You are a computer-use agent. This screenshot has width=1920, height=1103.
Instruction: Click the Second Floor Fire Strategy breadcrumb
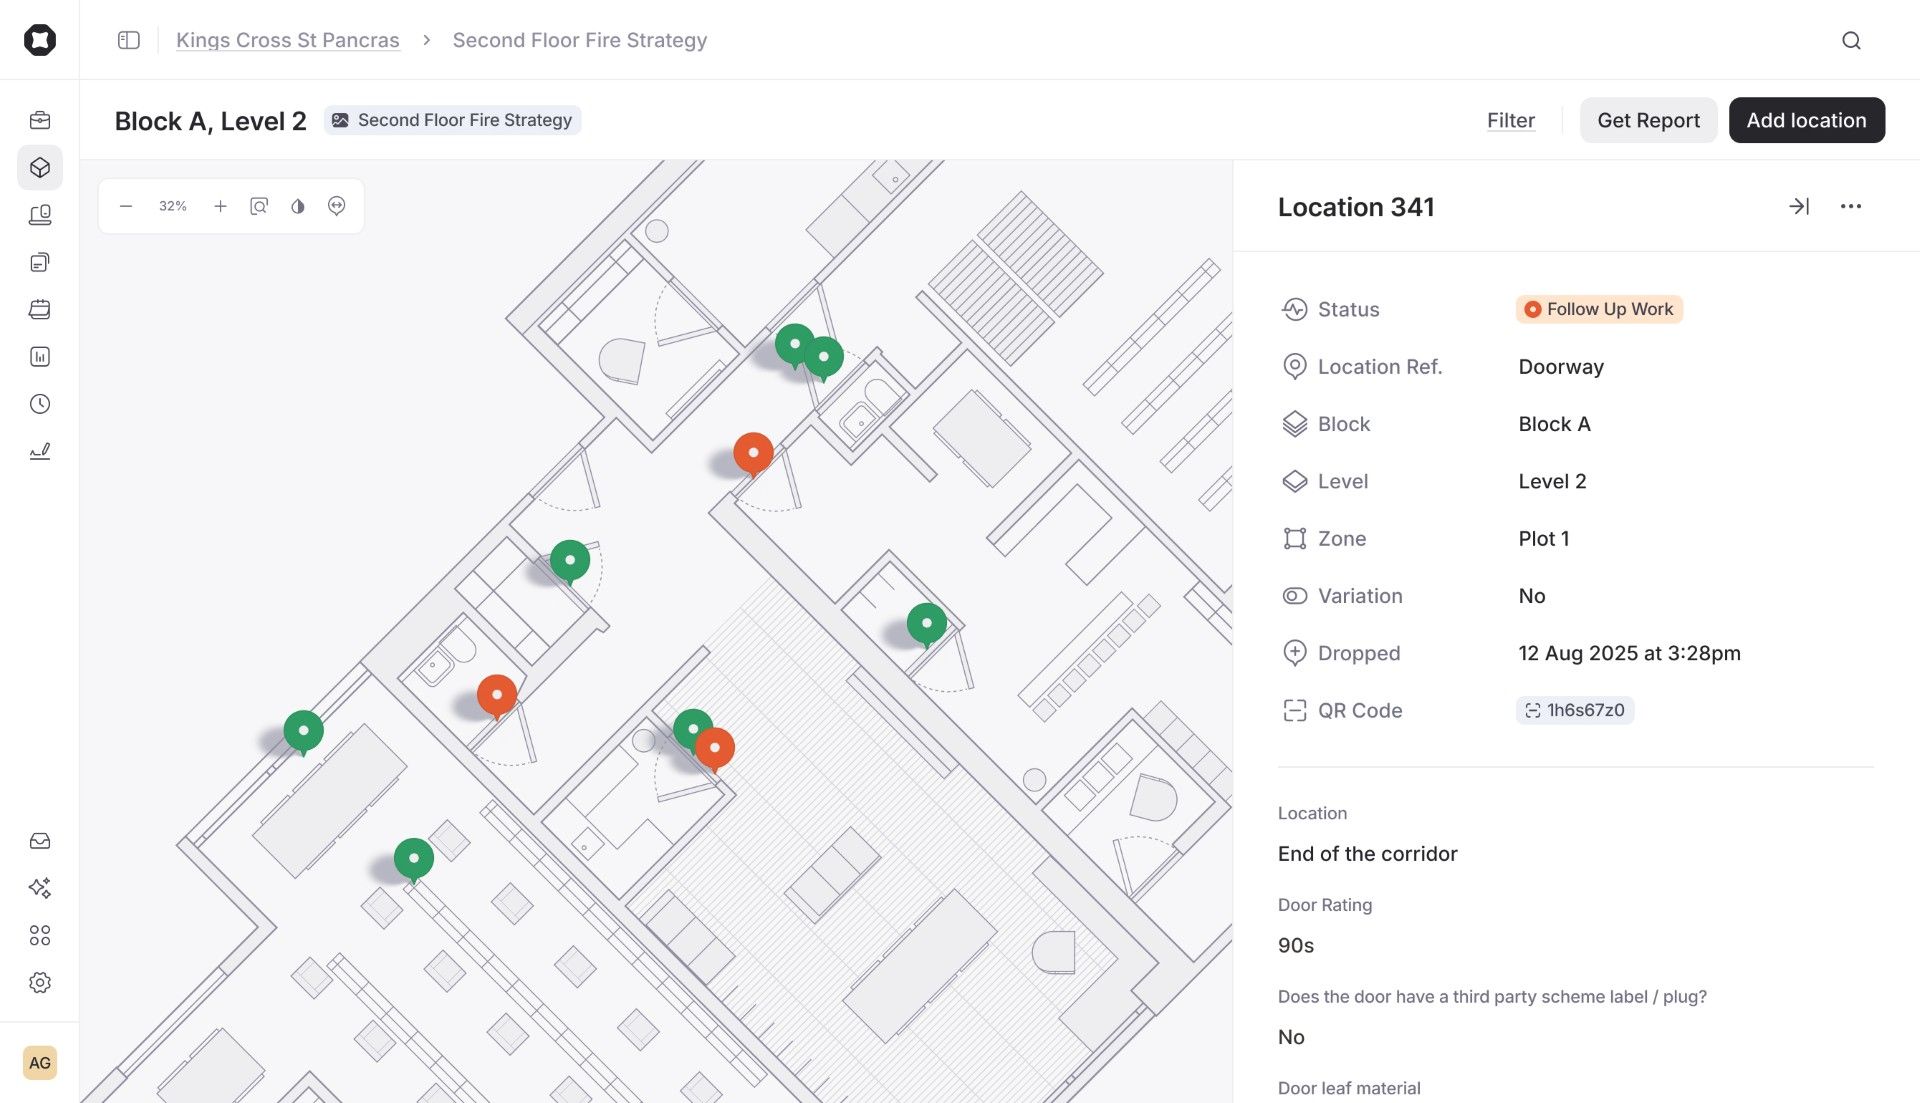coord(580,40)
